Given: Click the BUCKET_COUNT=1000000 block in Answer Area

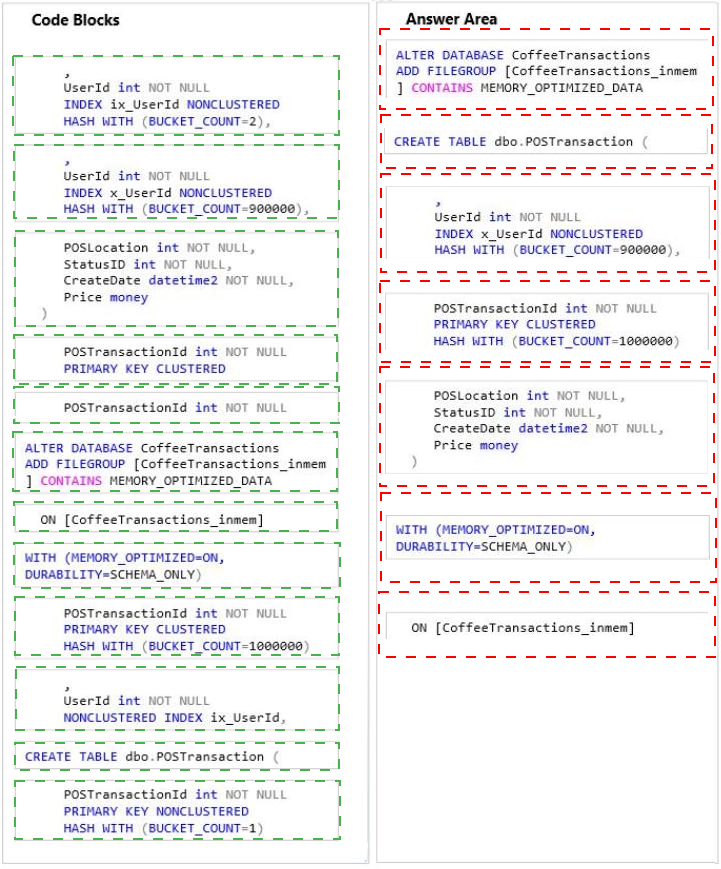Looking at the screenshot, I should 546,322.
